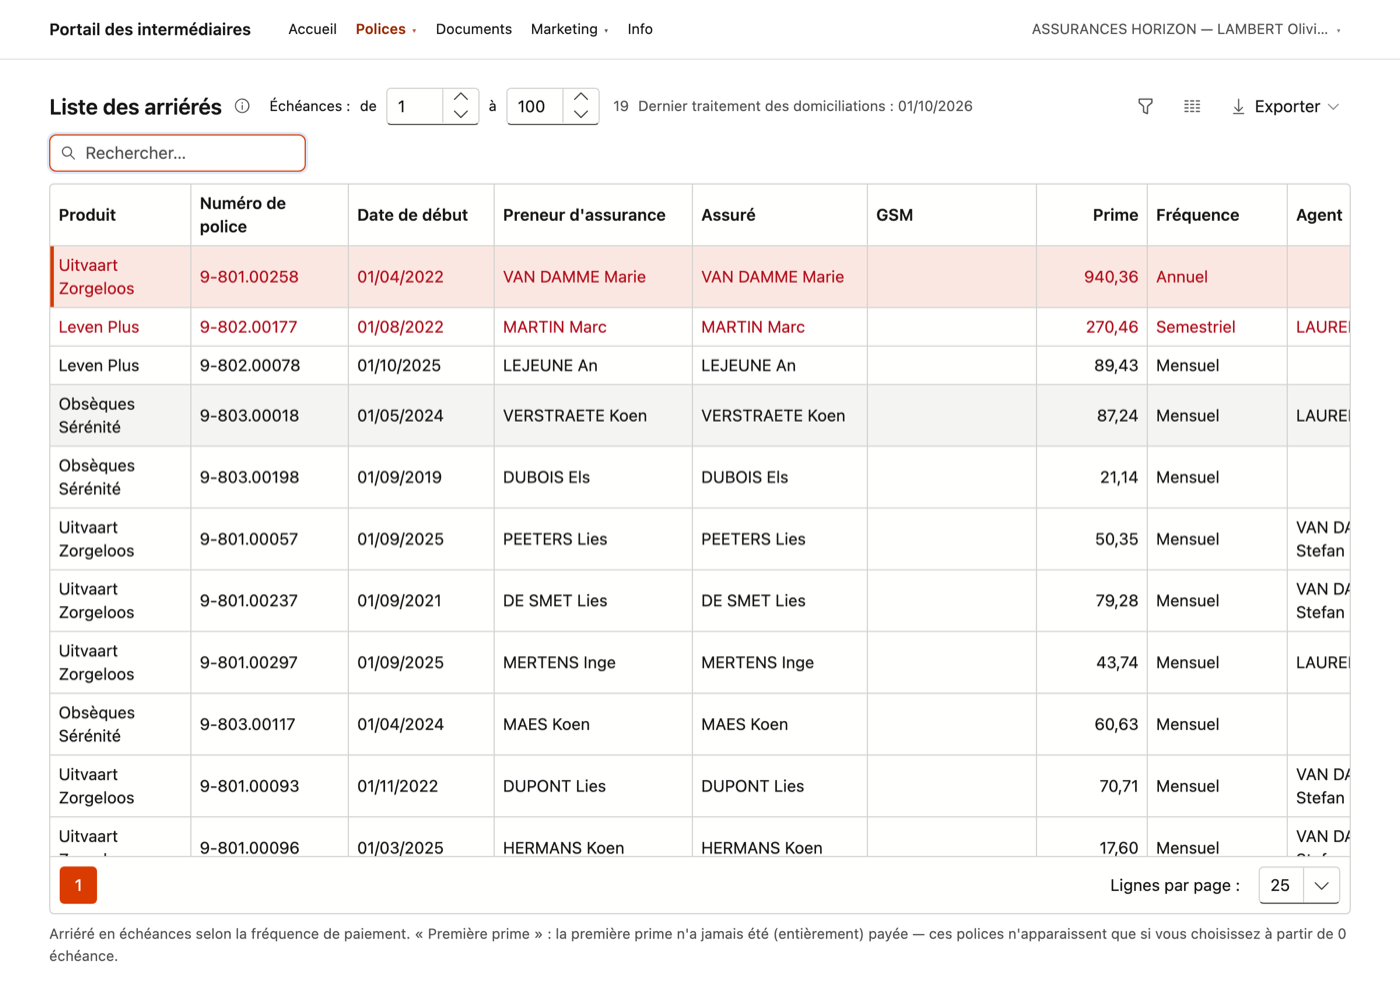This screenshot has height=995, width=1400.
Task: Click policy number 9-803.00018
Action: [249, 416]
